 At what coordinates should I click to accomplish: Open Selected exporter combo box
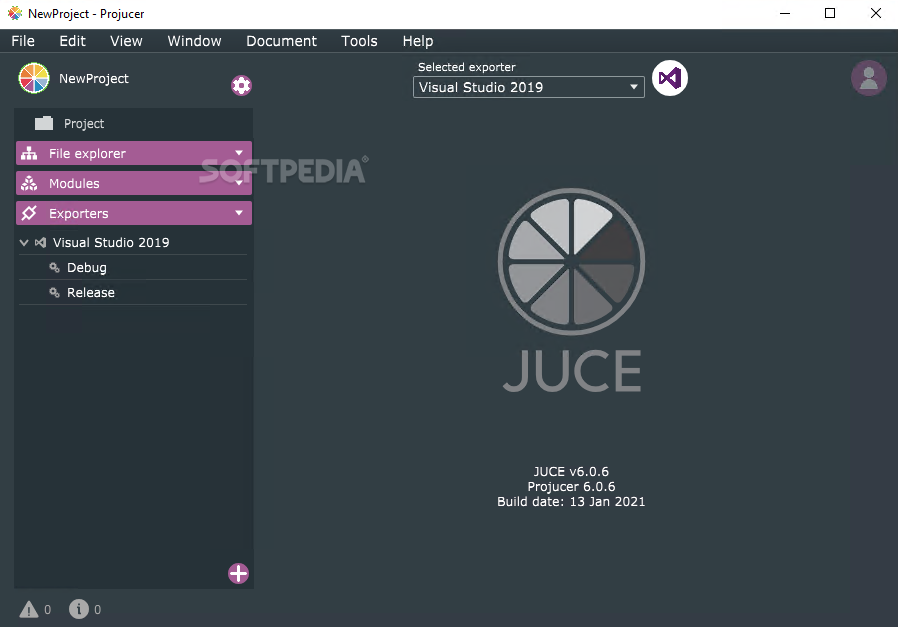point(529,87)
